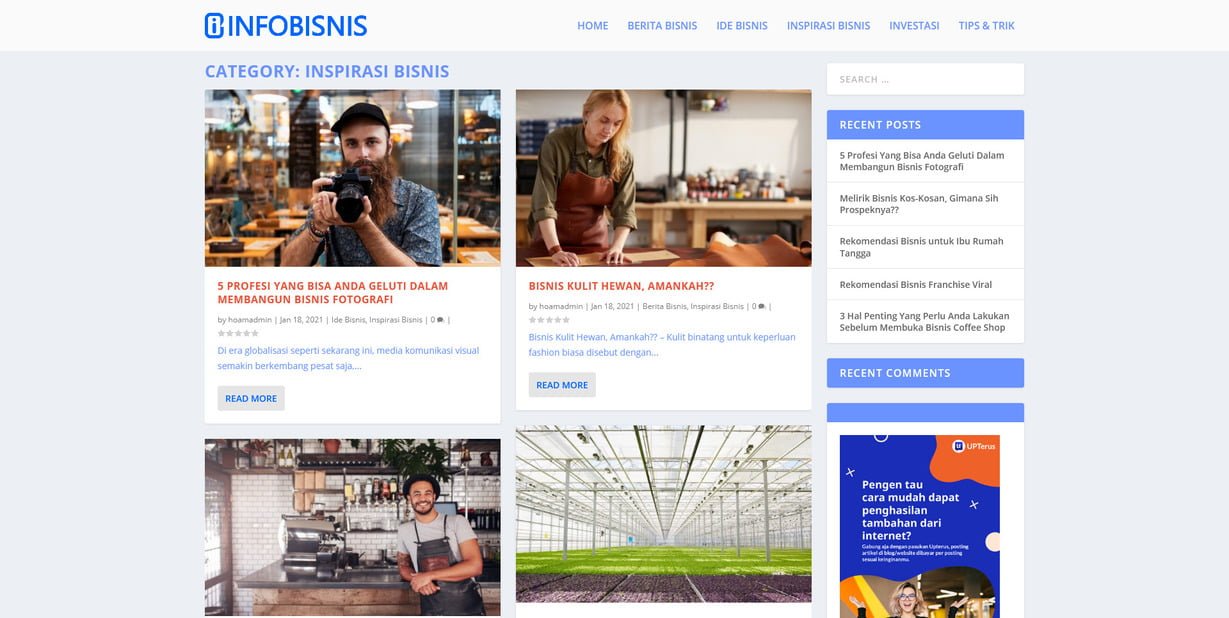Open post title Bisnis Kulit Hewan, Amankah??
This screenshot has height=618, width=1229.
coord(621,286)
